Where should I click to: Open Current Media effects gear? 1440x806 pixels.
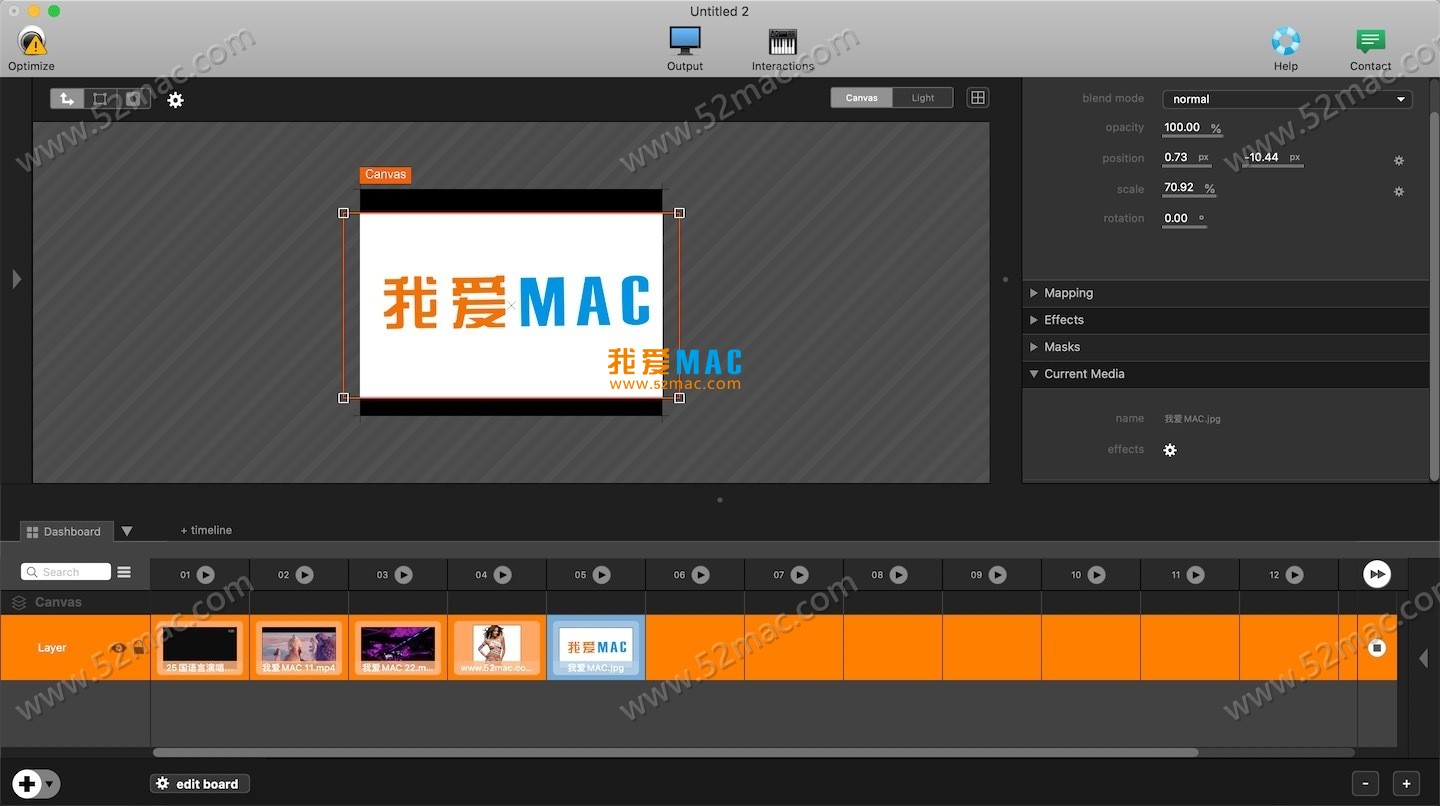pos(1170,450)
